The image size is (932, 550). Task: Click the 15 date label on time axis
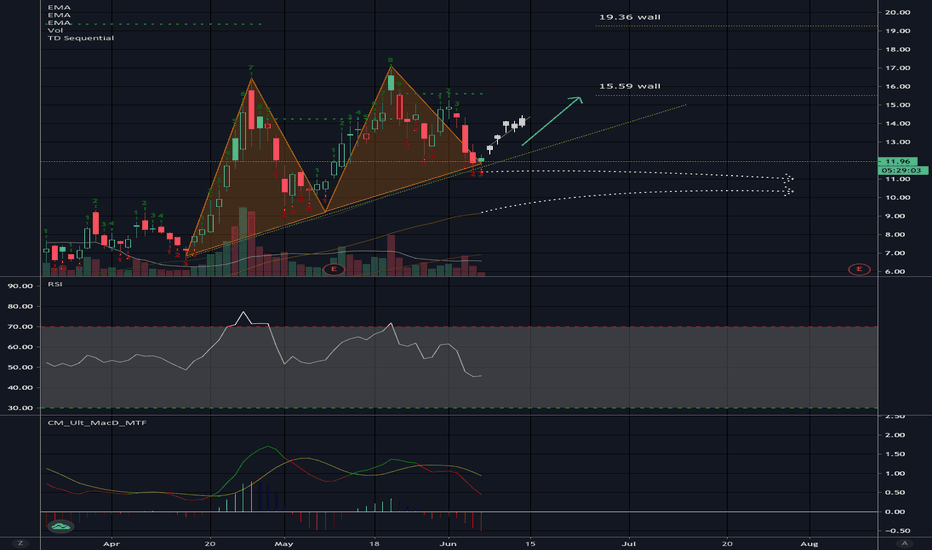[x=530, y=543]
